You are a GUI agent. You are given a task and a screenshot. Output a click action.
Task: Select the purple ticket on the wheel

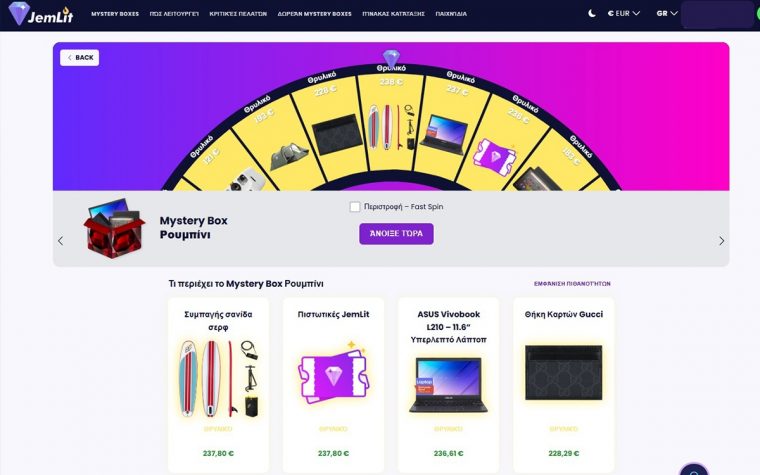coord(494,155)
